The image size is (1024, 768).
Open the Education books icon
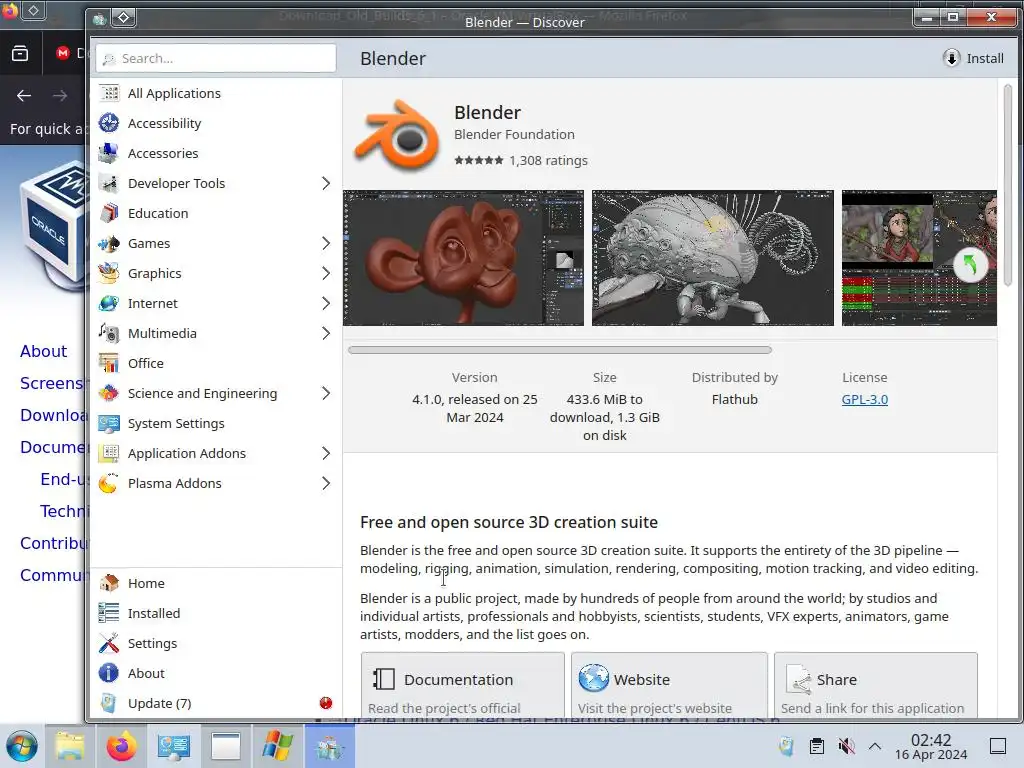coord(109,214)
